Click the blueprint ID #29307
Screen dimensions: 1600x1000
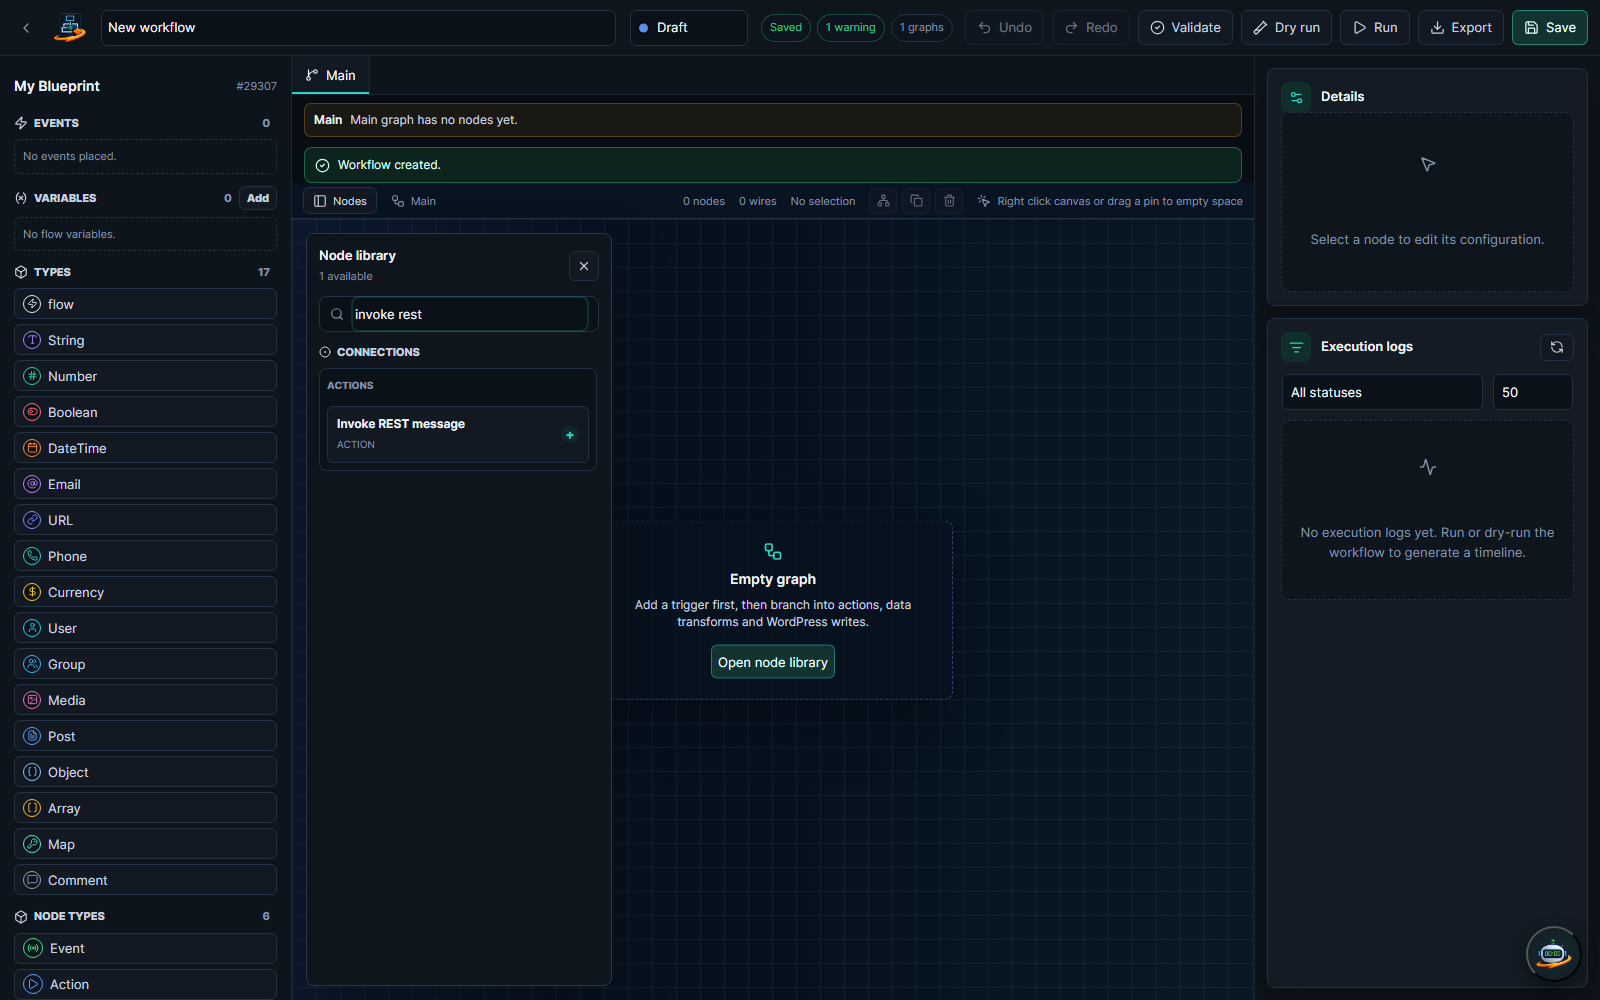[256, 86]
